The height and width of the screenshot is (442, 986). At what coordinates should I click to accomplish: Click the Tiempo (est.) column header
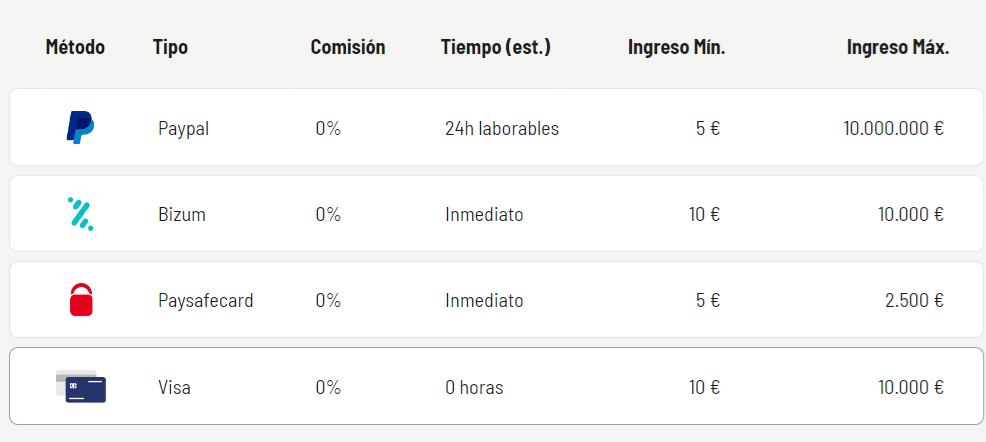point(495,47)
